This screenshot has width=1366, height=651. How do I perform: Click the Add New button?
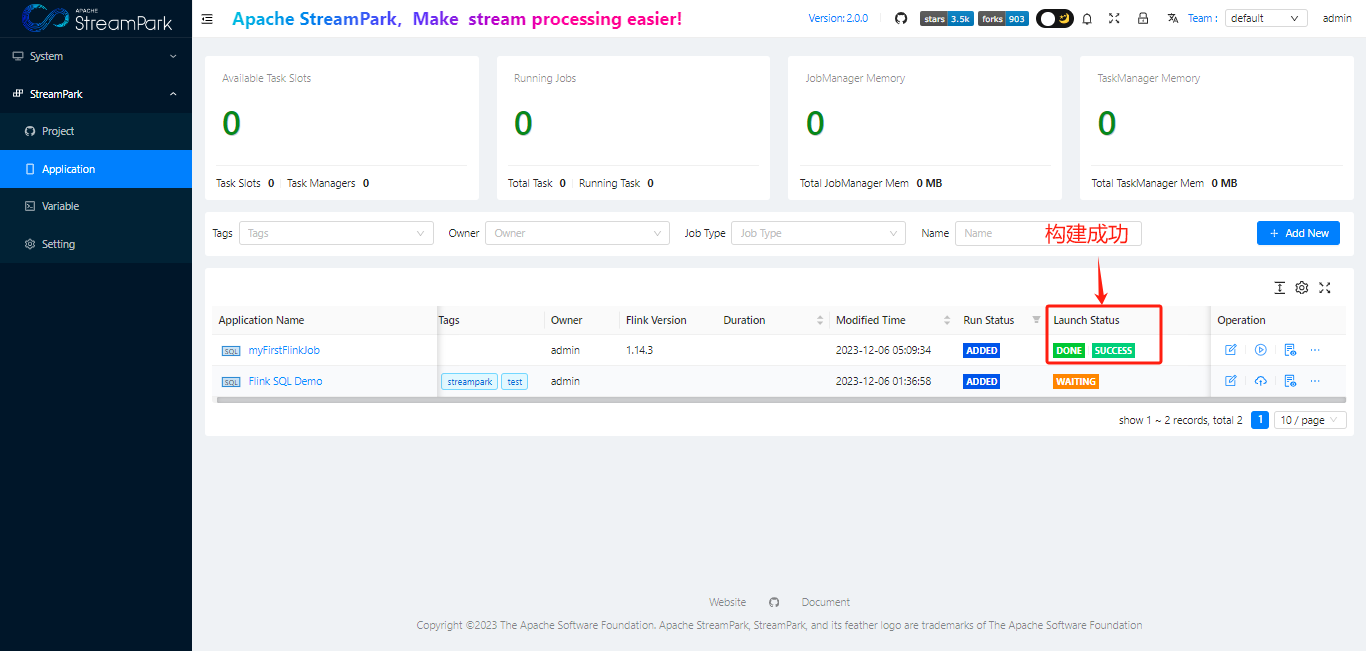1298,233
